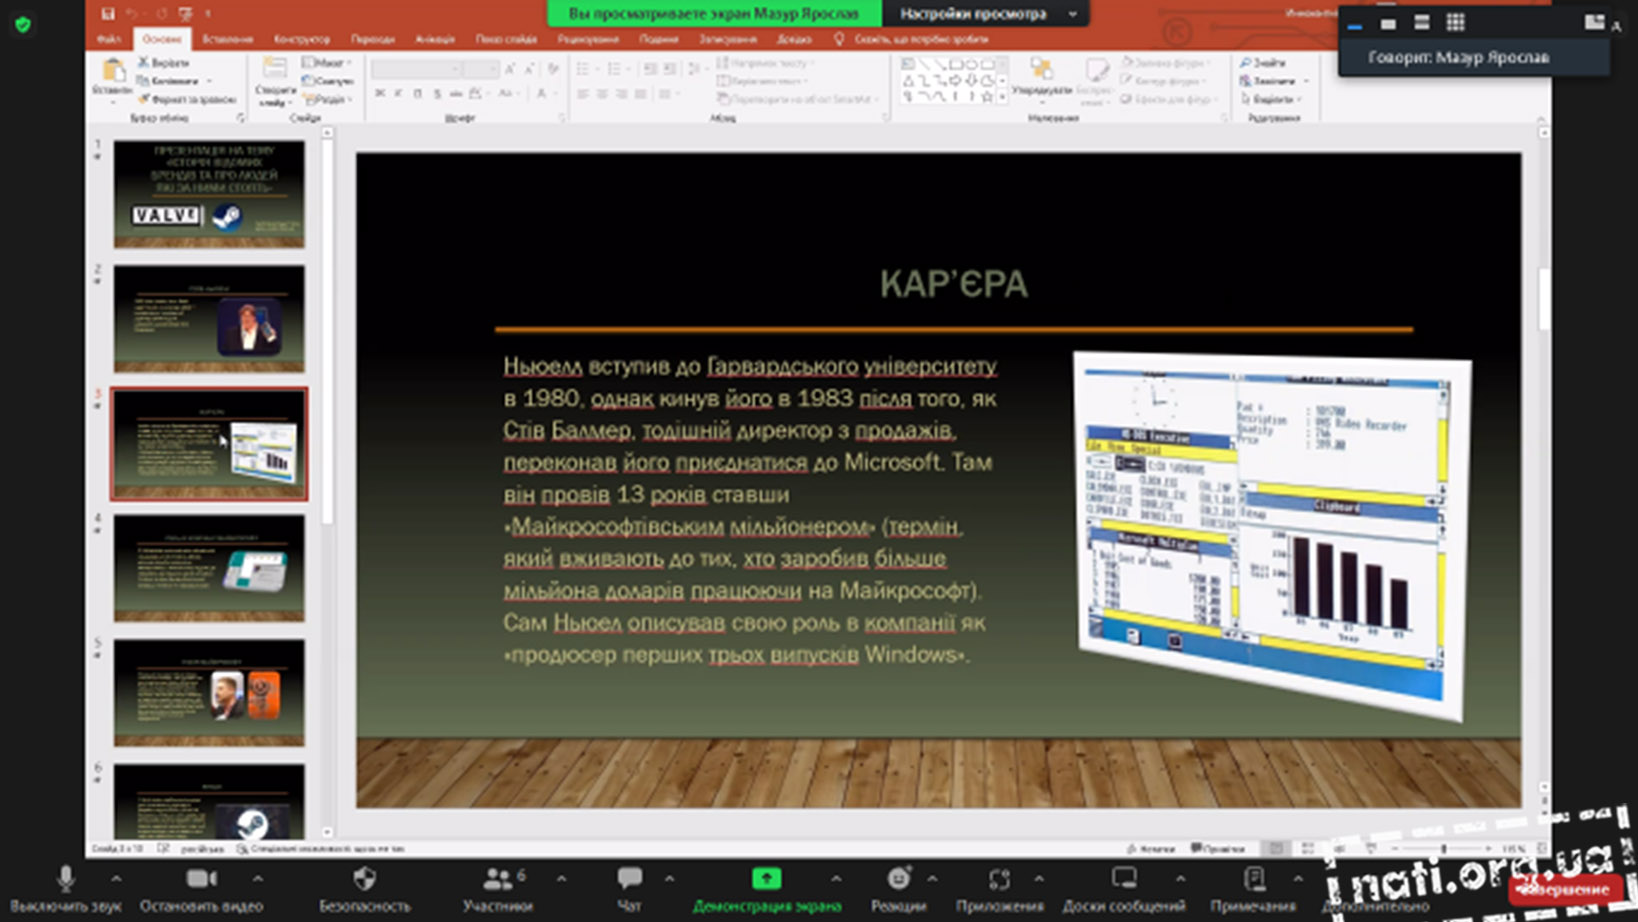
Task: Click the Undo arrow in quick access toolbar
Action: click(132, 14)
